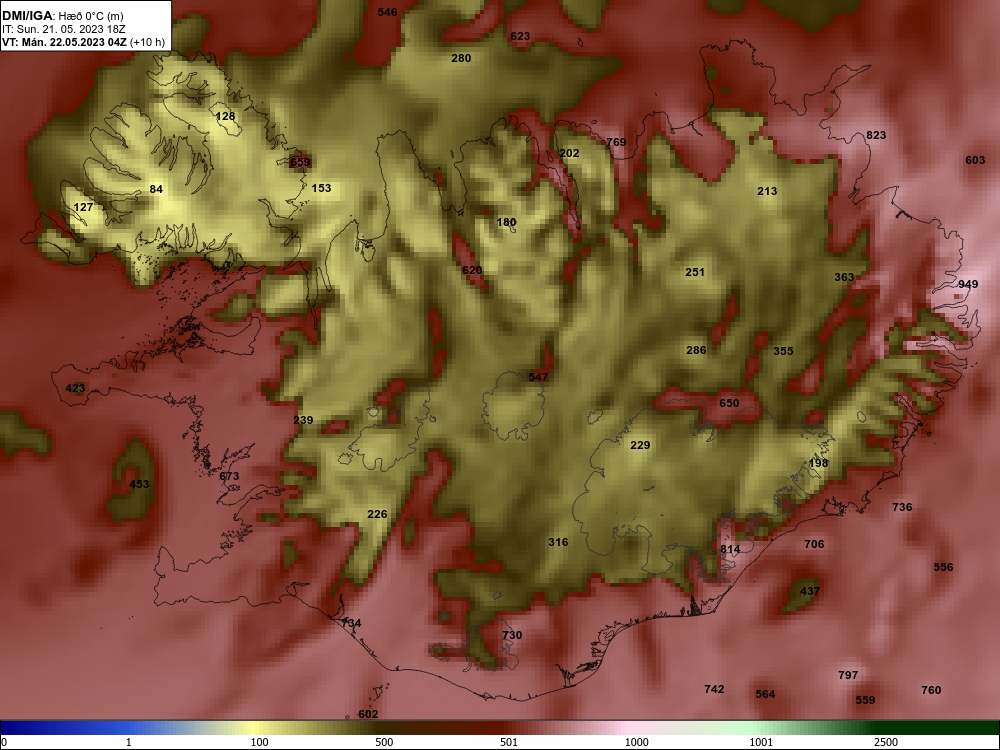Select the map value 239
The width and height of the screenshot is (1000, 750).
pyautogui.click(x=304, y=420)
